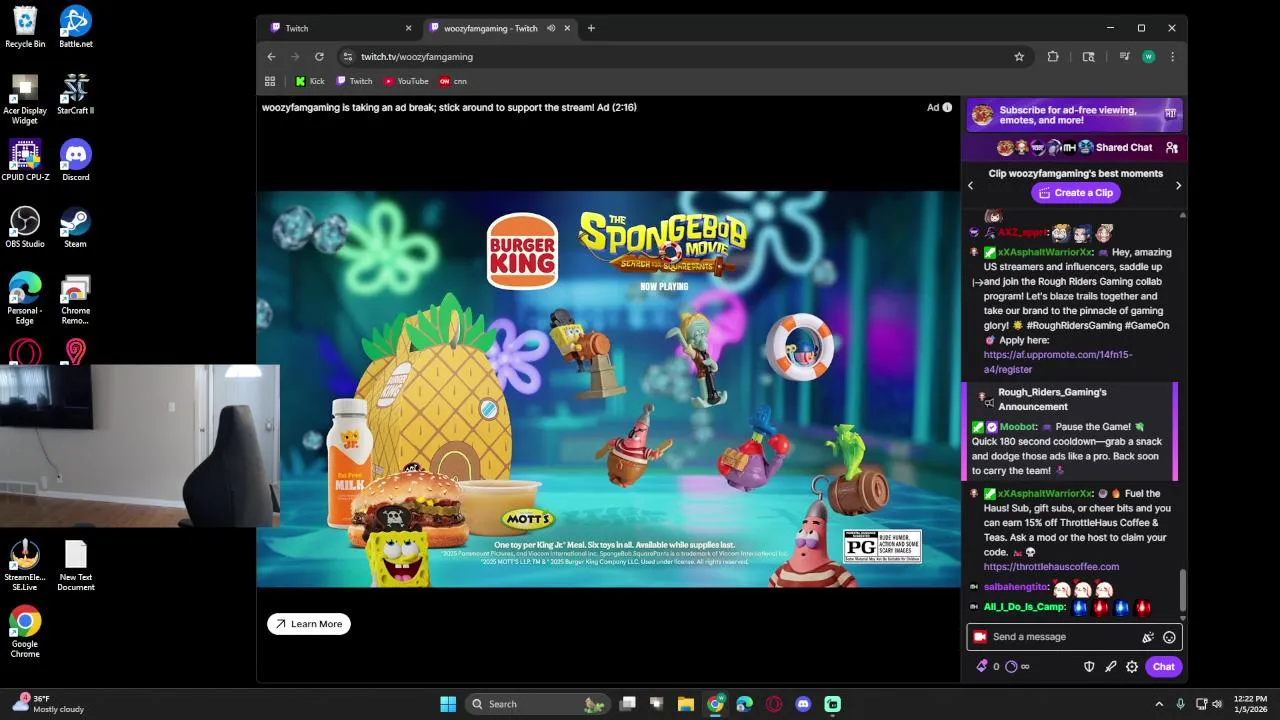Click the ad info icon next to Ad
Image resolution: width=1280 pixels, height=720 pixels.
coord(947,107)
